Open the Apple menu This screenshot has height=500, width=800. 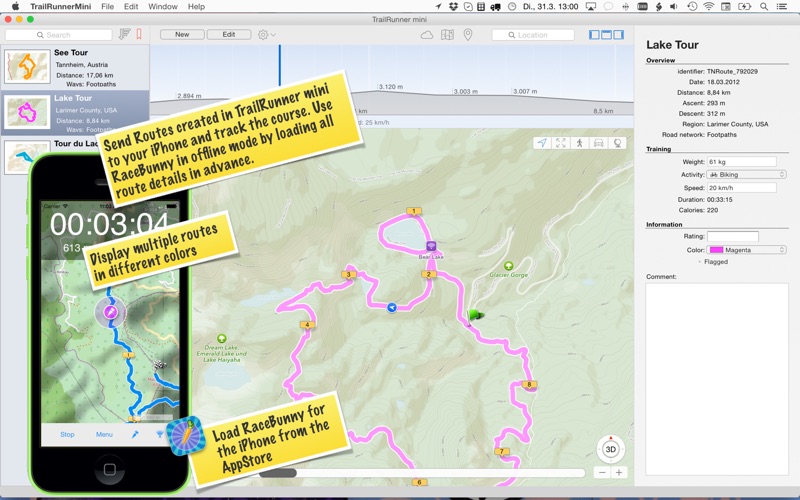pyautogui.click(x=15, y=7)
